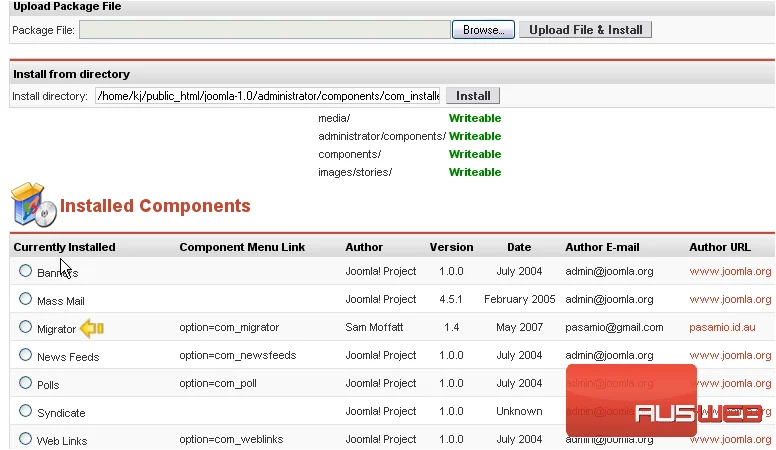The height and width of the screenshot is (450, 776).
Task: Click the components/ directory label
Action: click(x=349, y=154)
